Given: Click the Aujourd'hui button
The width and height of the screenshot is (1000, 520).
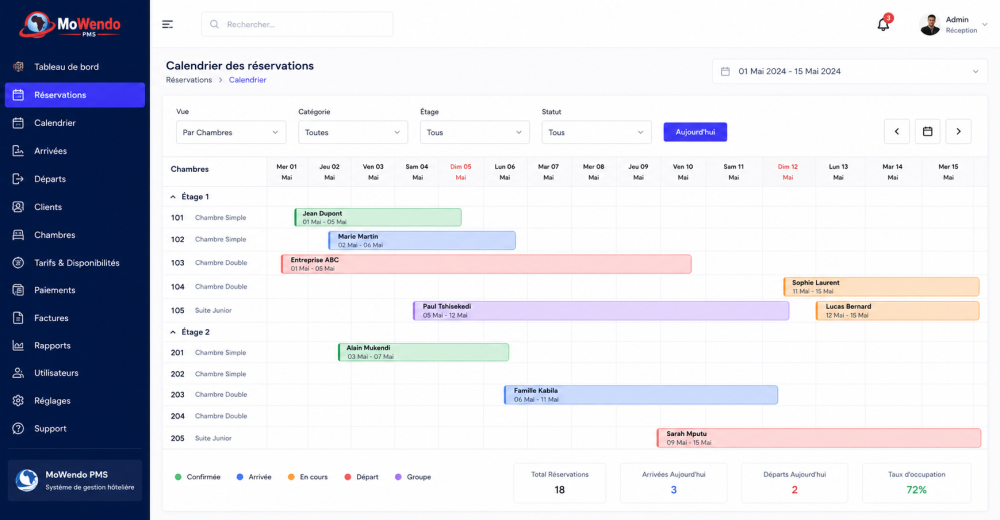Looking at the screenshot, I should coord(695,132).
